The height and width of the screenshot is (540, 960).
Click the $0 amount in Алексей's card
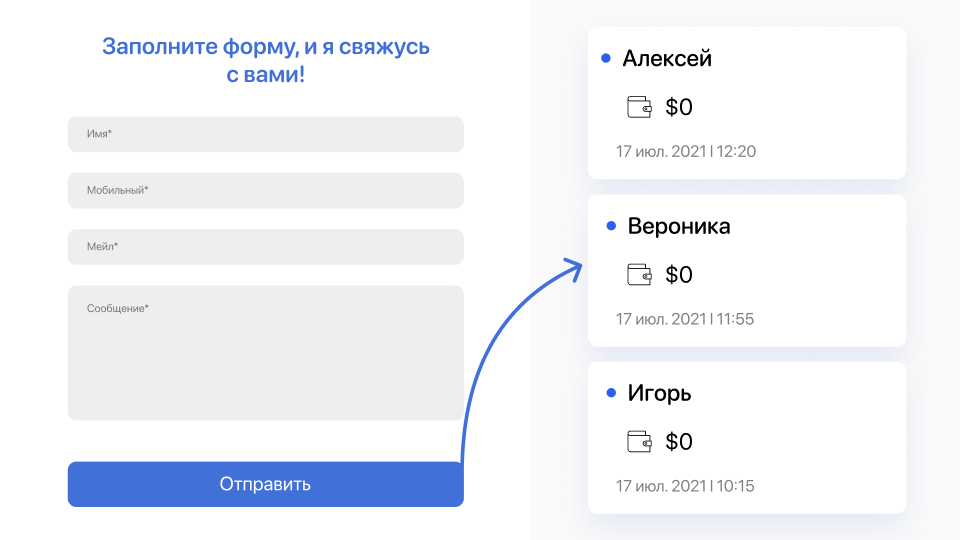click(679, 107)
